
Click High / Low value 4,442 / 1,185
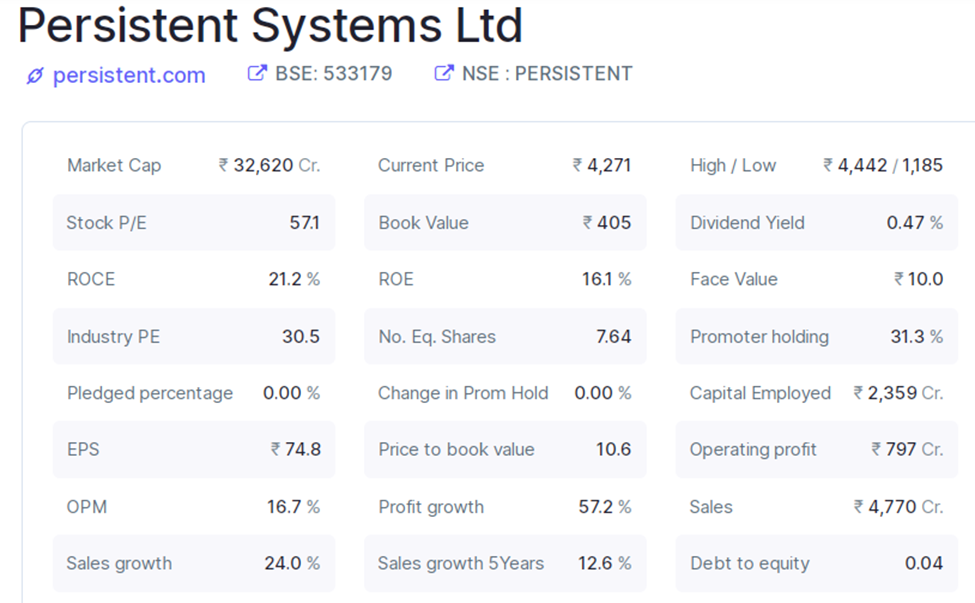(x=883, y=165)
